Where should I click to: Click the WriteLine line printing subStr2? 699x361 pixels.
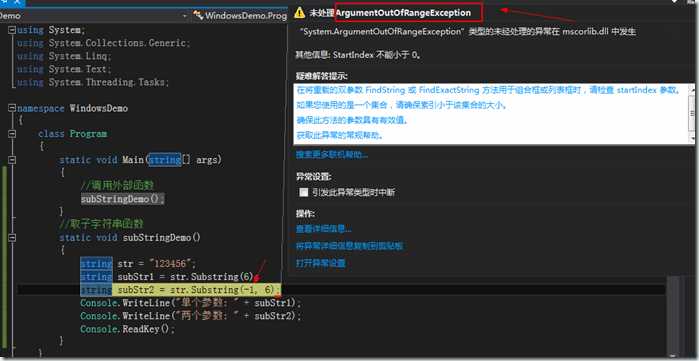click(x=191, y=316)
